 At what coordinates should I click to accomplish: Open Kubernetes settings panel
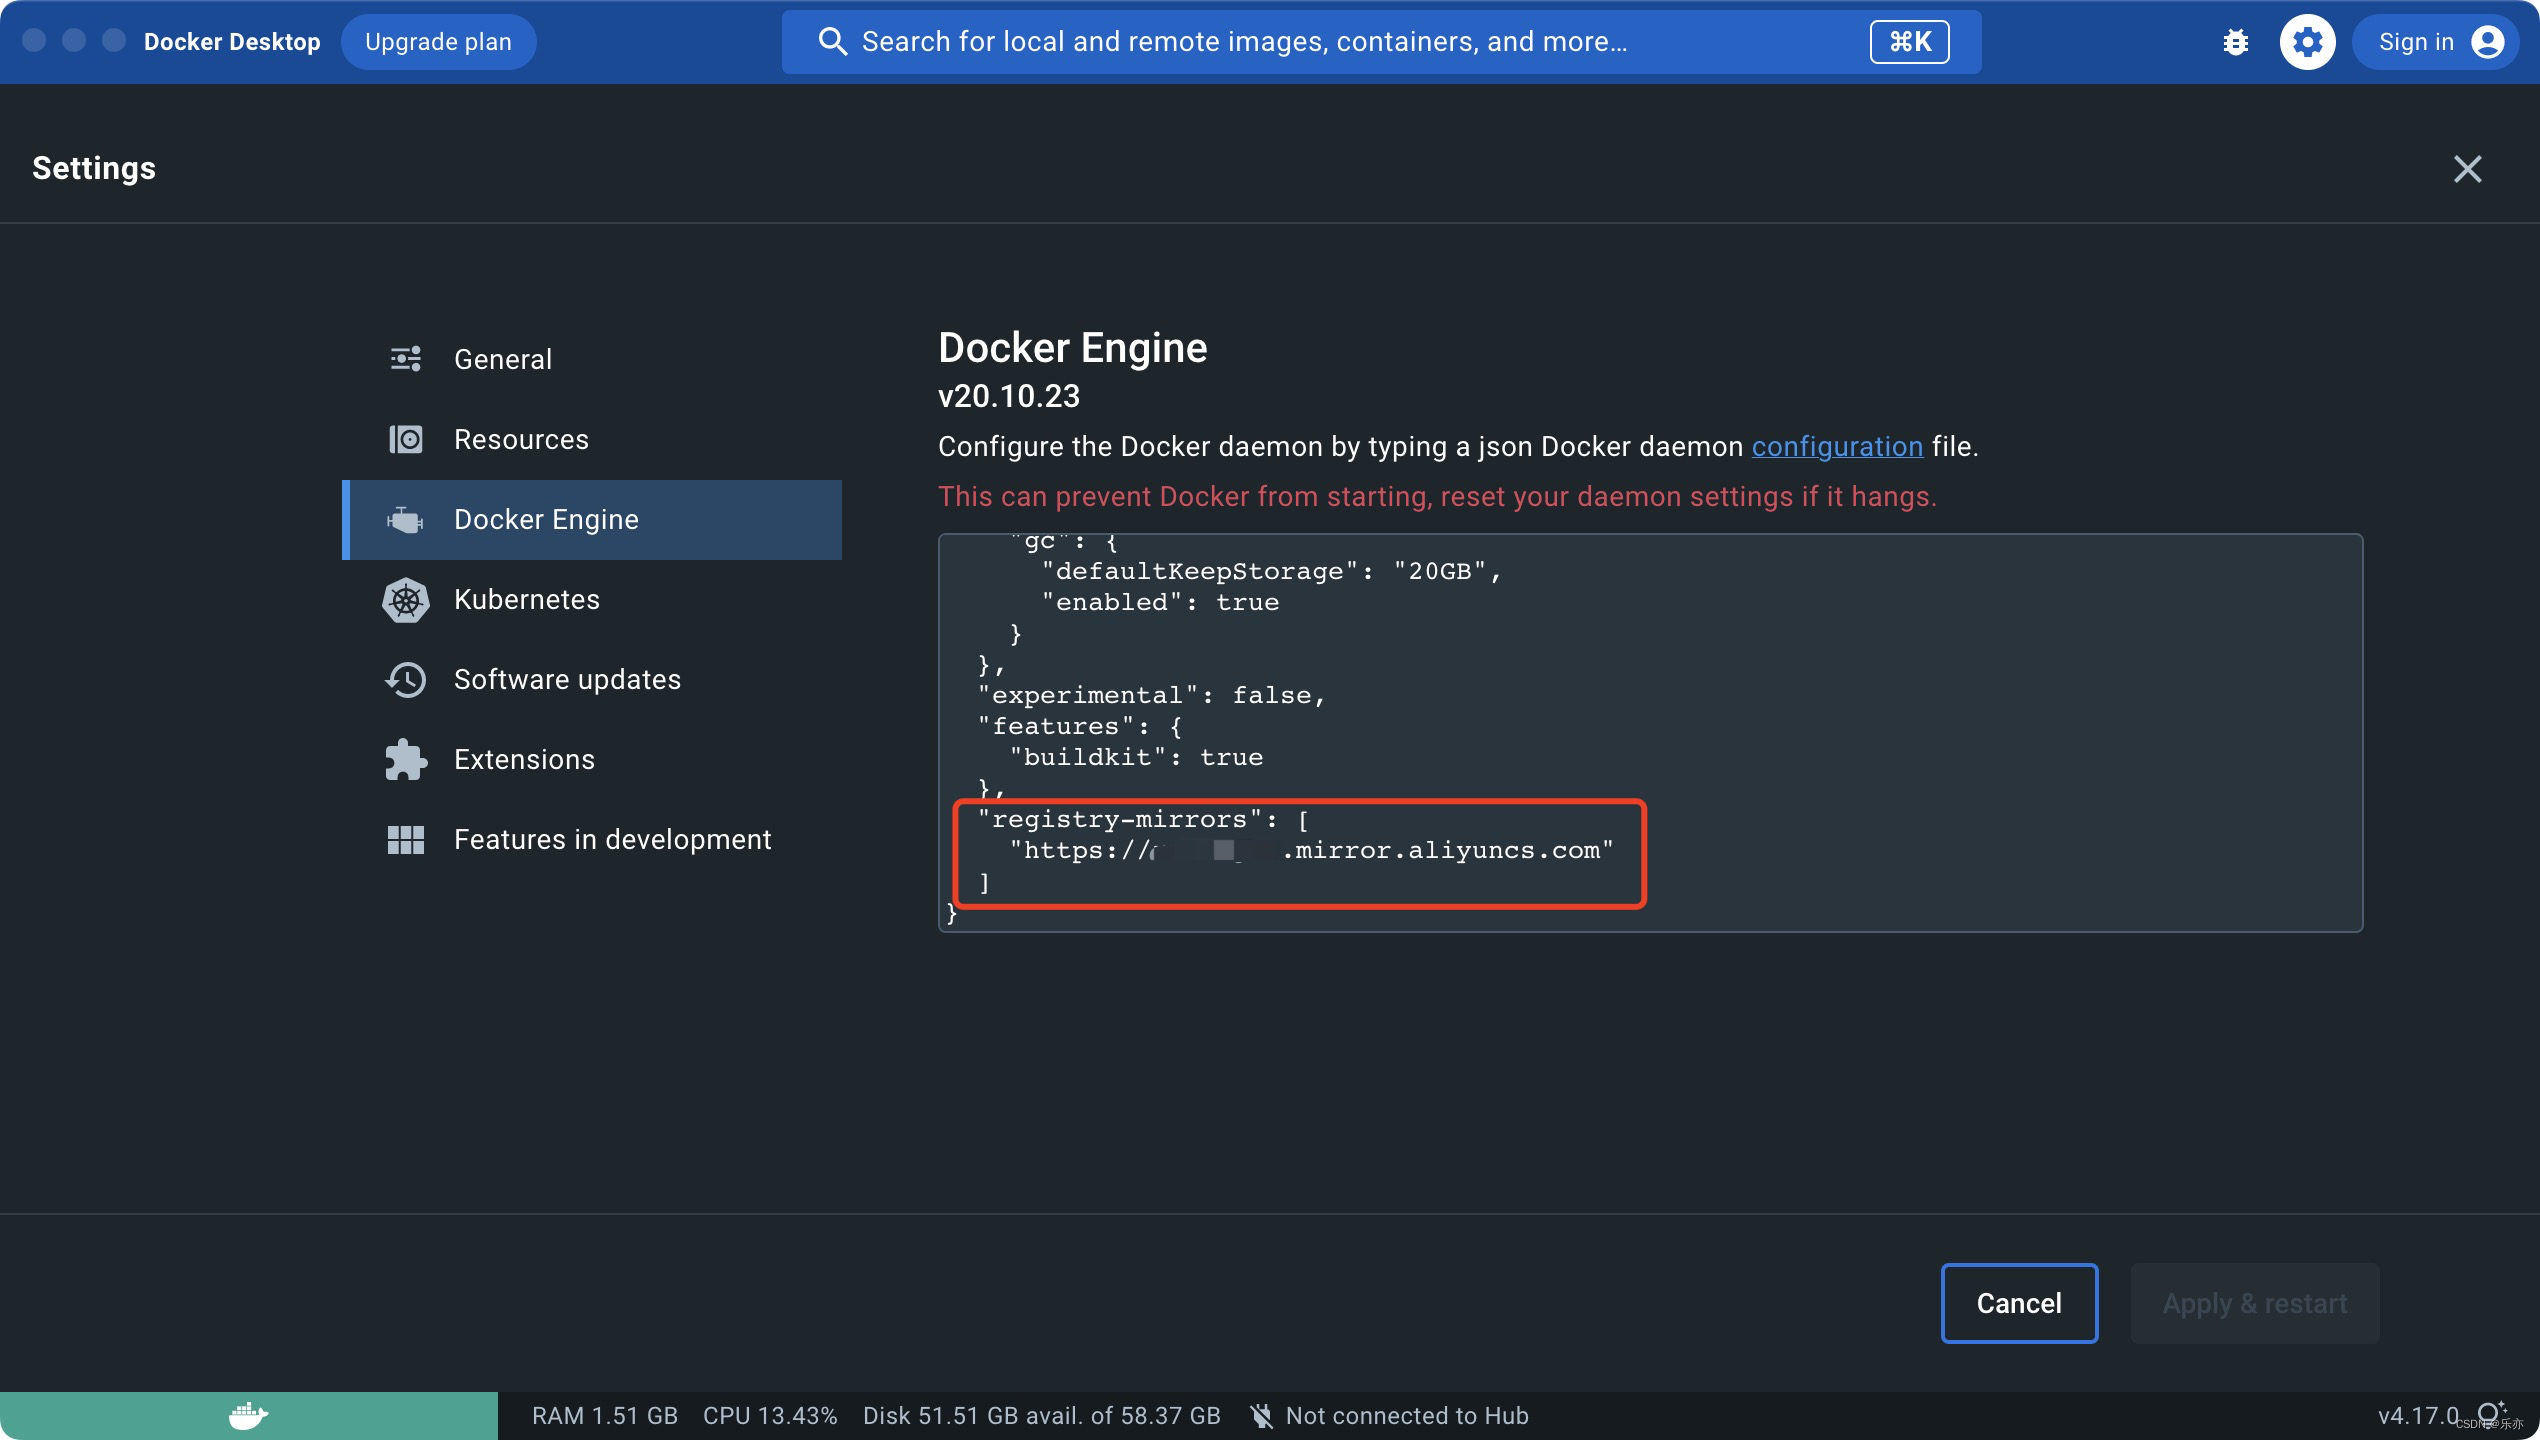coord(527,600)
